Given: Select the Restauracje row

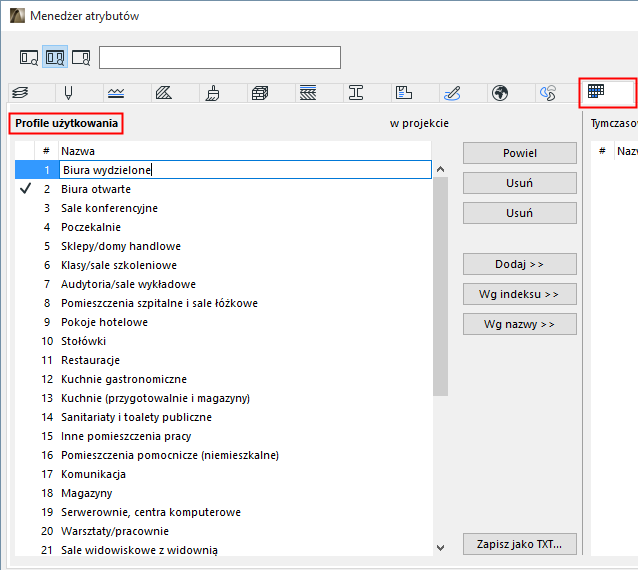Looking at the screenshot, I should (x=223, y=360).
